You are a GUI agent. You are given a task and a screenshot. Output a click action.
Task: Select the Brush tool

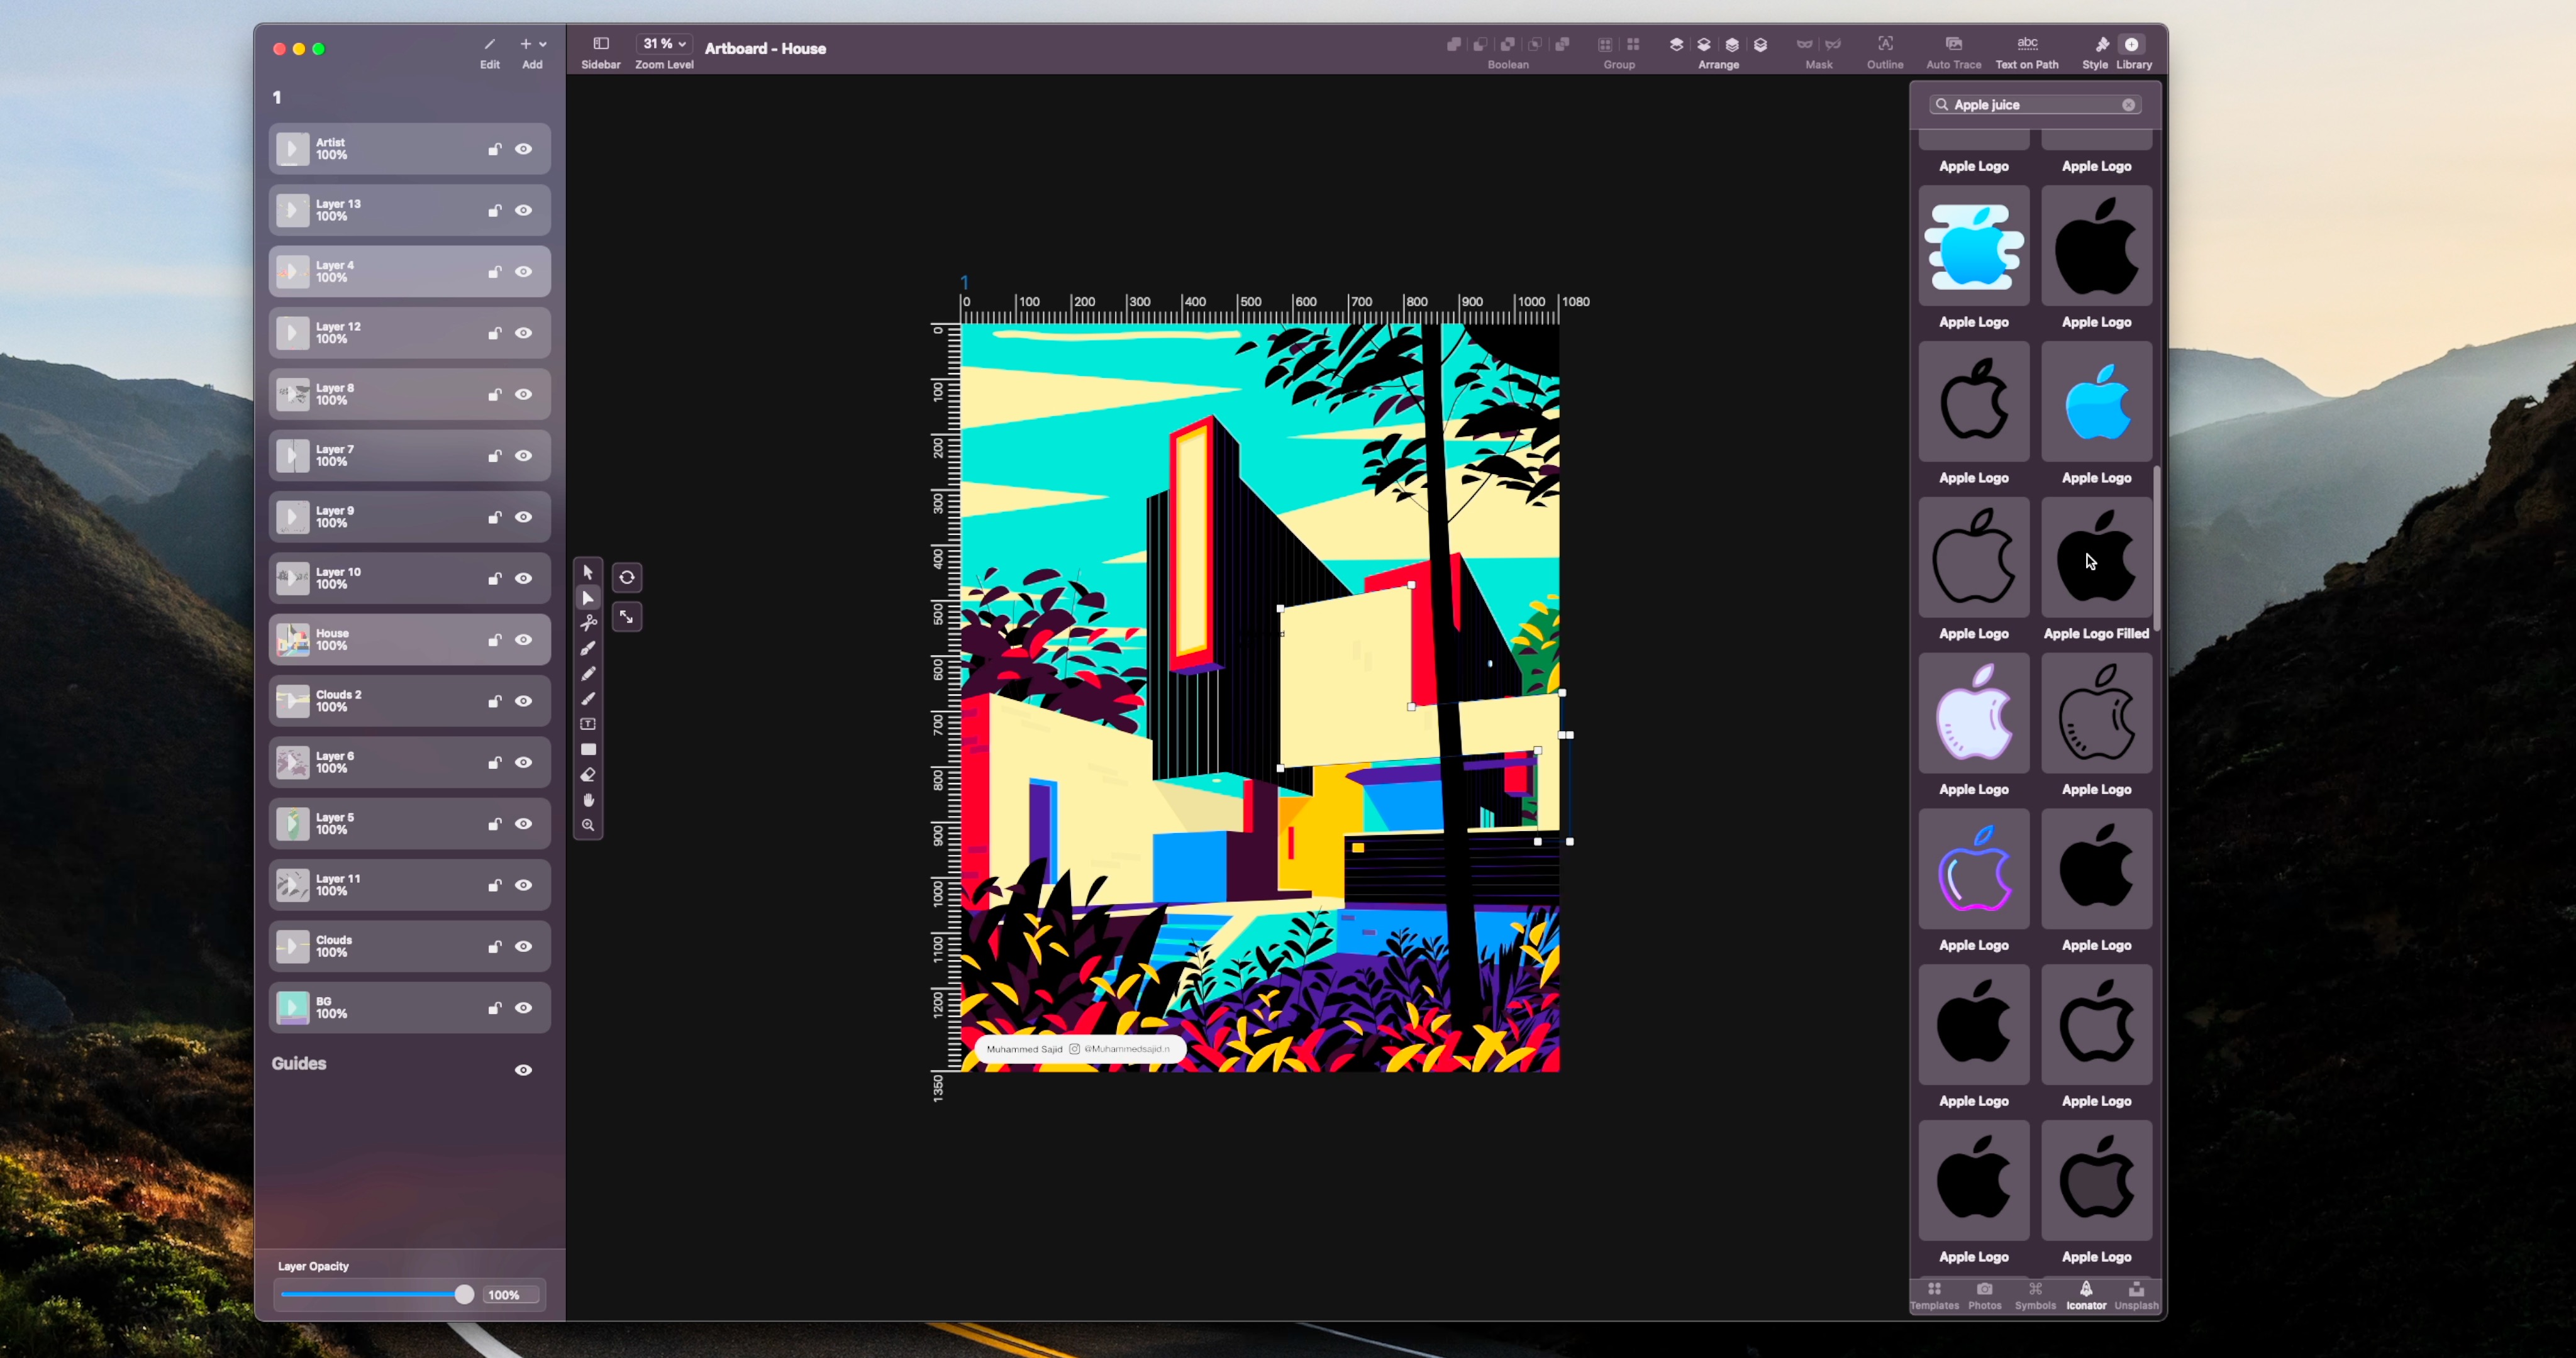(x=588, y=698)
